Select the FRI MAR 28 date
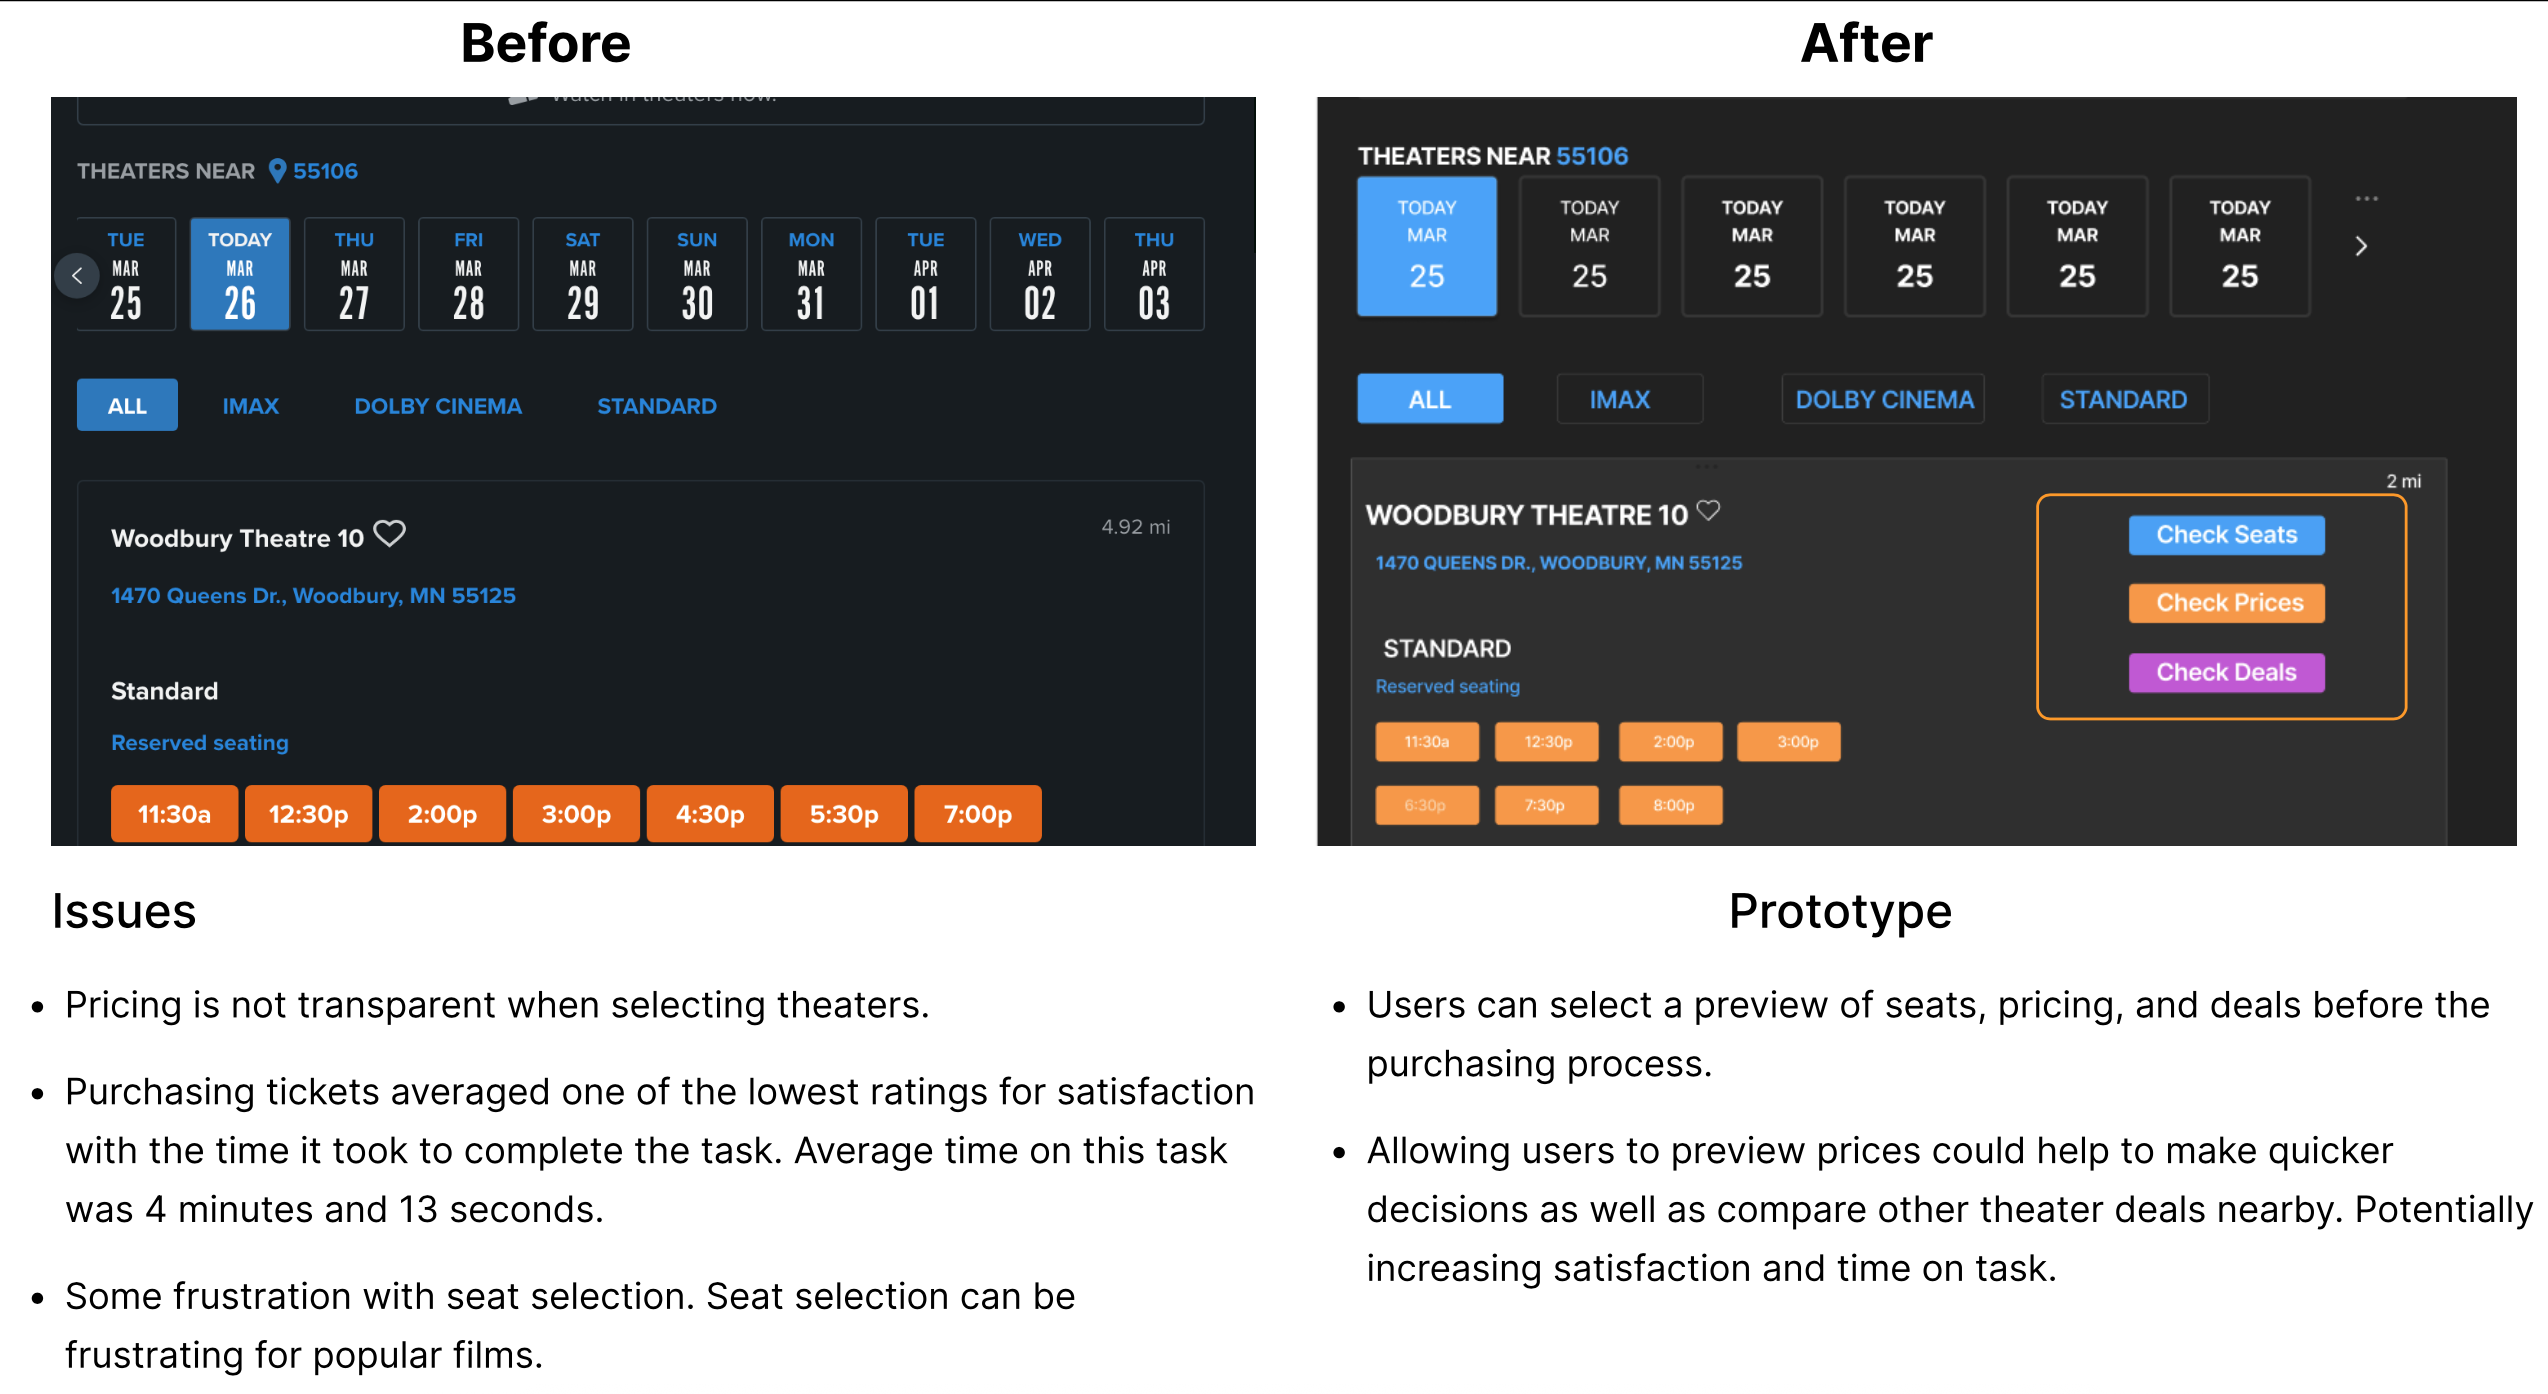 pyautogui.click(x=468, y=273)
